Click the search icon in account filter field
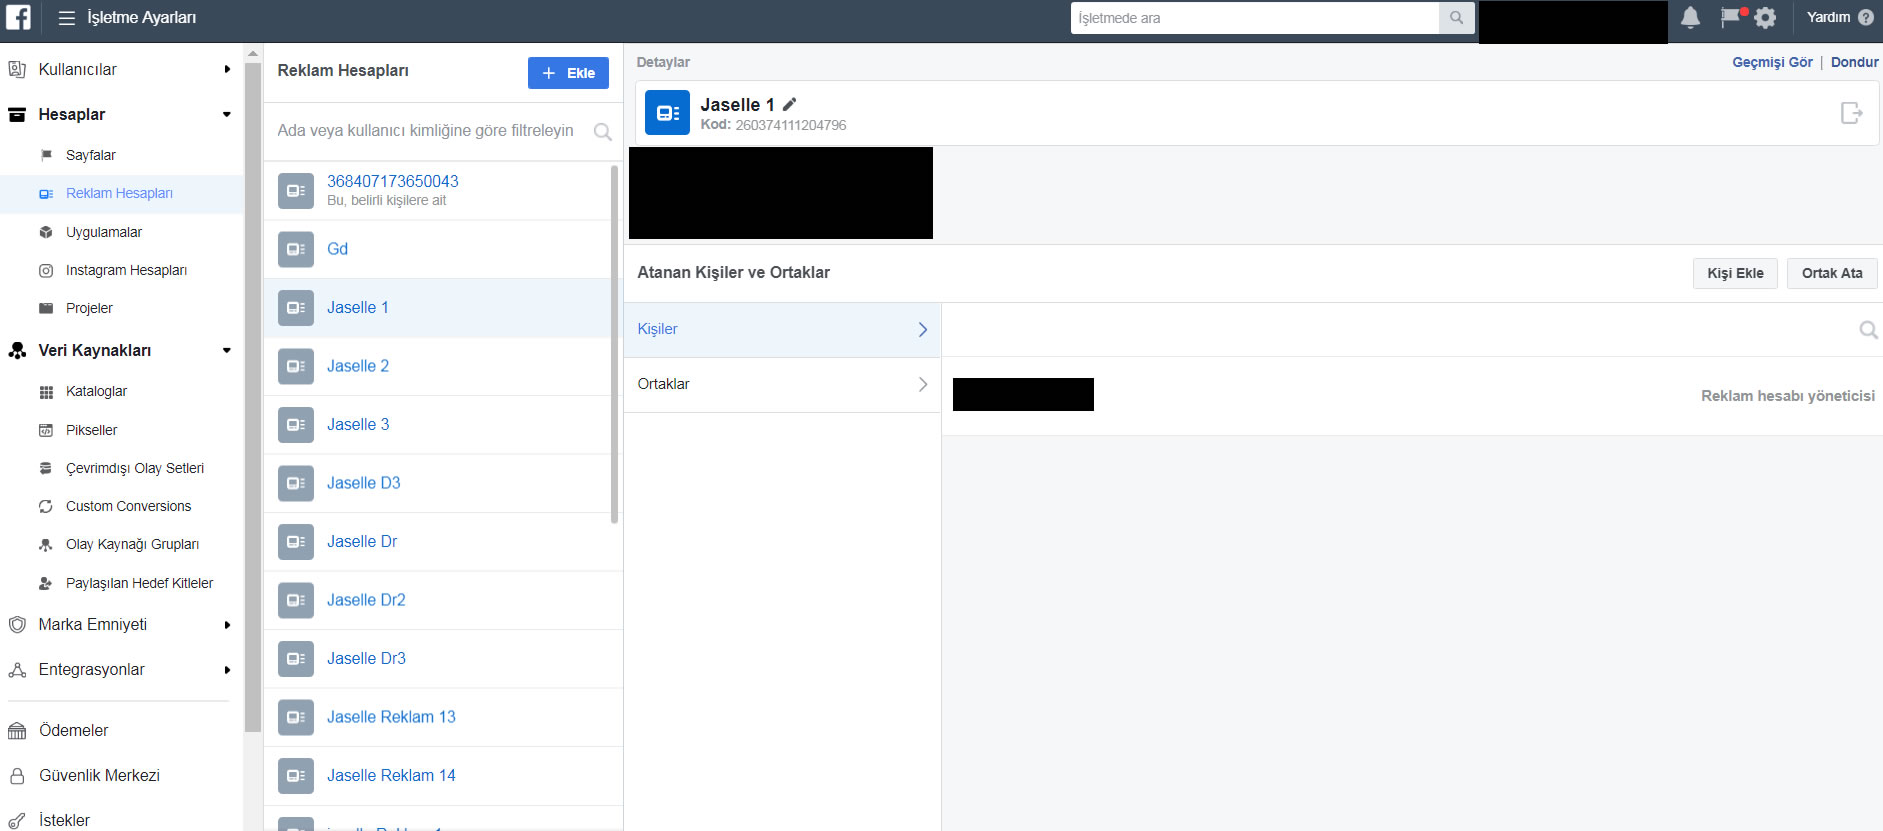 [x=602, y=131]
